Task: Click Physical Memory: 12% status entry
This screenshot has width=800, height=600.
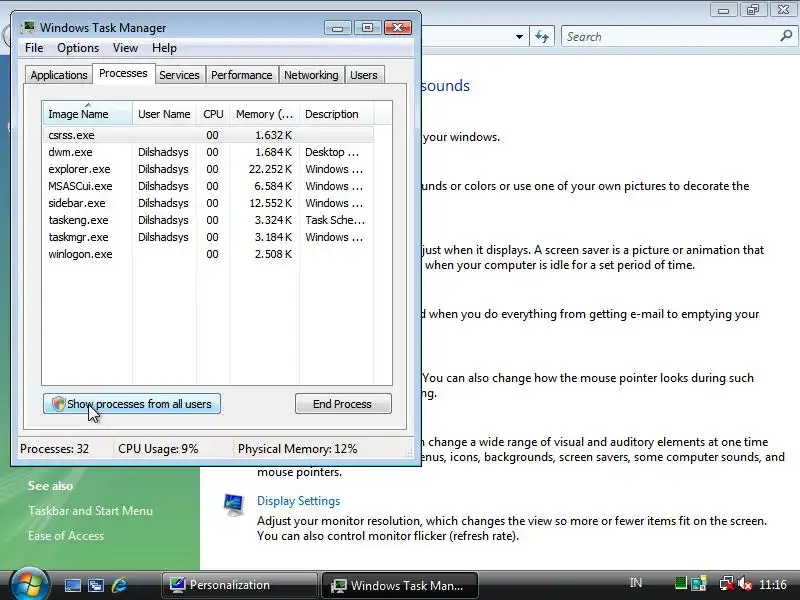Action: click(297, 449)
